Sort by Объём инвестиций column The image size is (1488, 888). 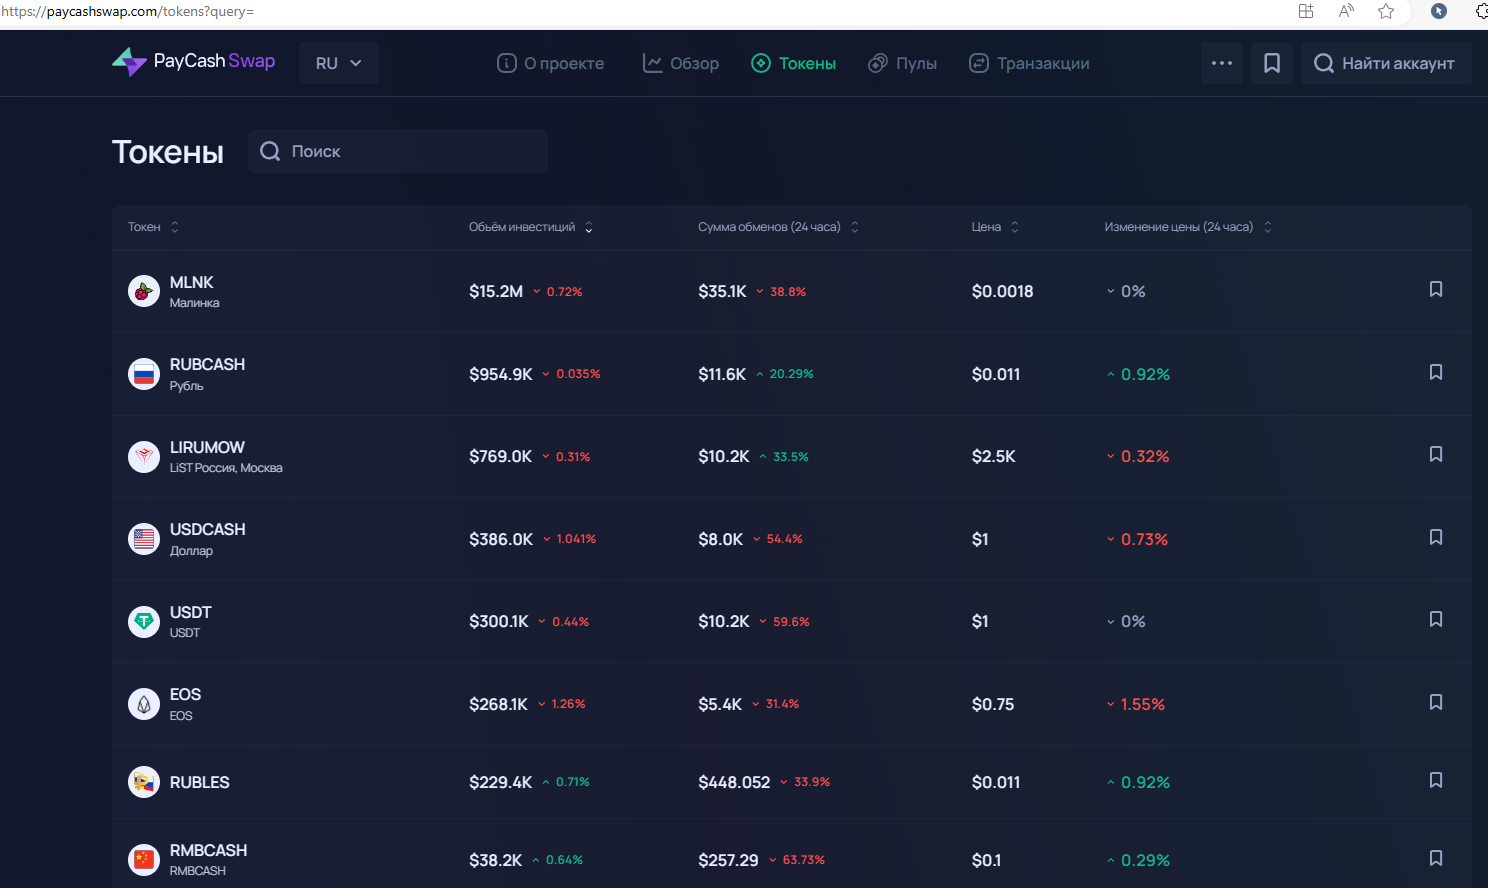tap(531, 227)
